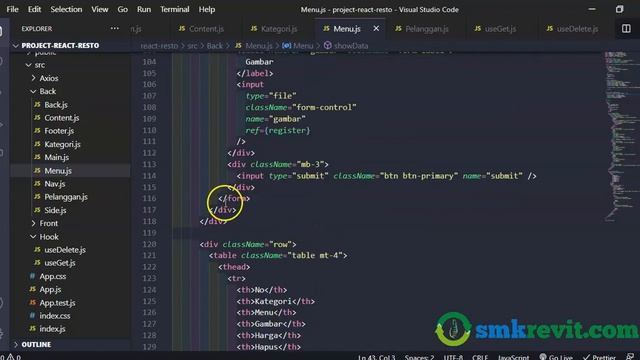The height and width of the screenshot is (360, 640).
Task: Open Explorer more actions ellipsis
Action: coord(115,29)
